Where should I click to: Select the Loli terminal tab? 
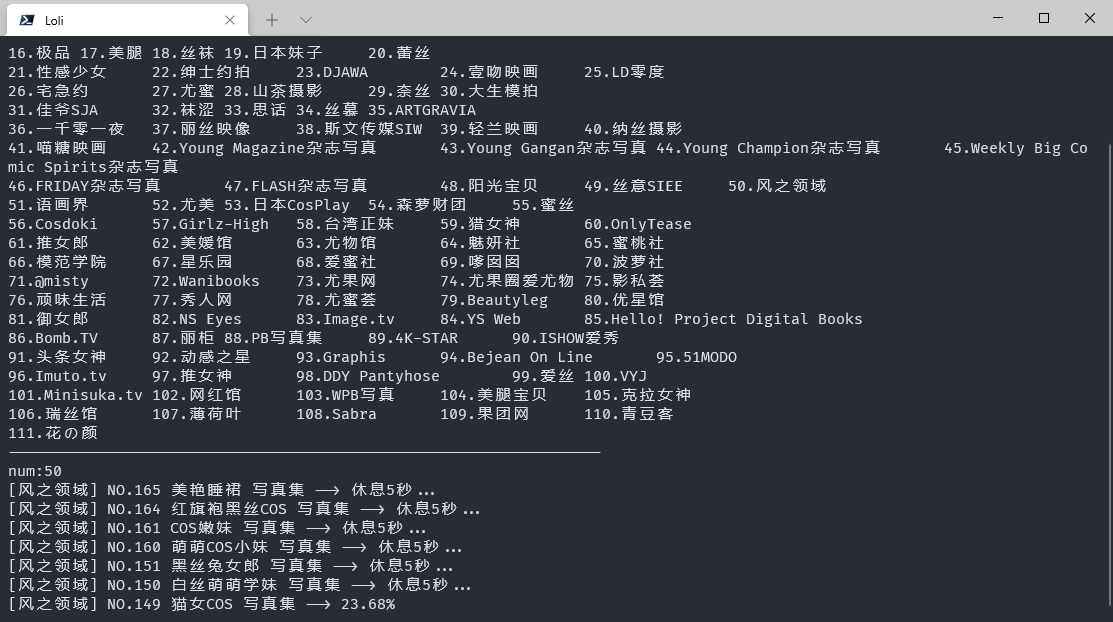(x=128, y=20)
